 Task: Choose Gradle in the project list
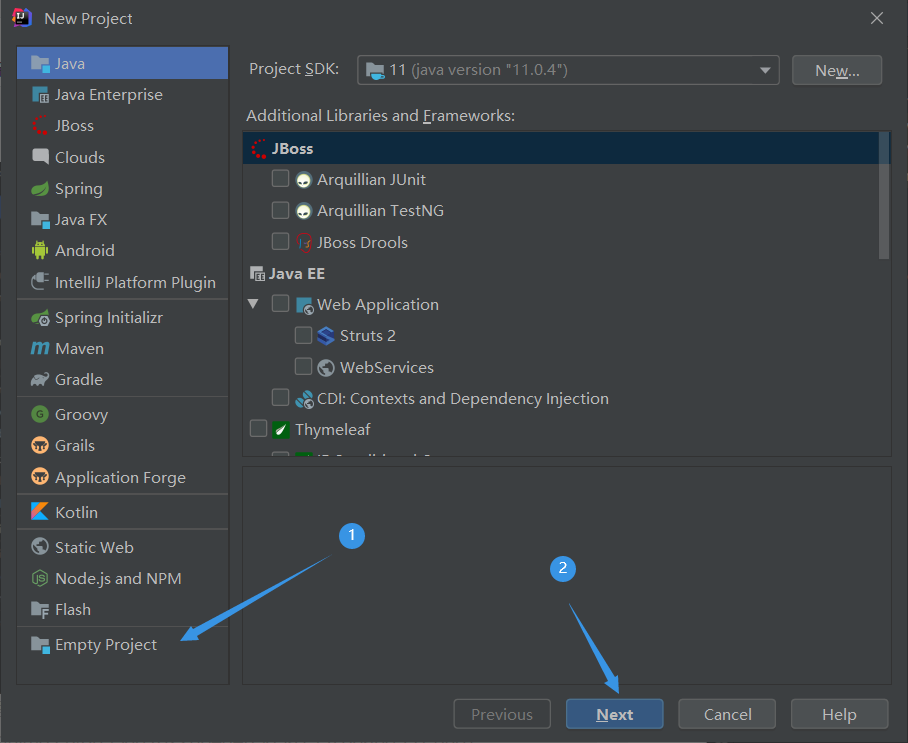pos(123,379)
